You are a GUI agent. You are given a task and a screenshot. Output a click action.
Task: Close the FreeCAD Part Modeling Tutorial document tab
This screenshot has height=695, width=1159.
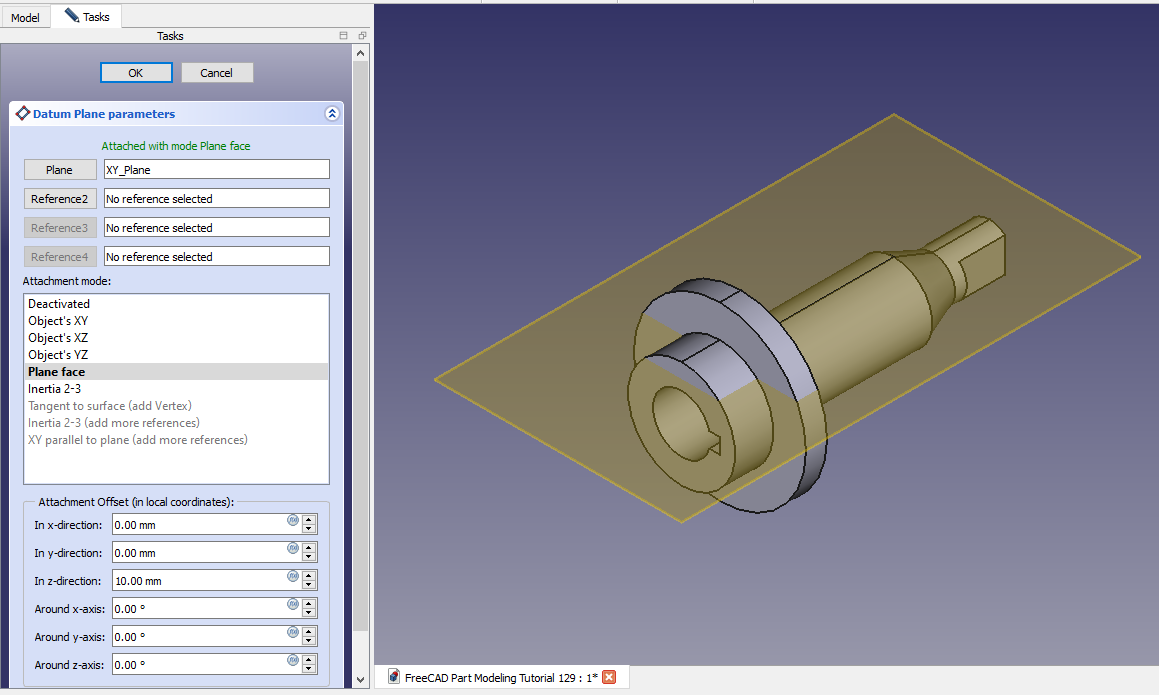pyautogui.click(x=609, y=677)
